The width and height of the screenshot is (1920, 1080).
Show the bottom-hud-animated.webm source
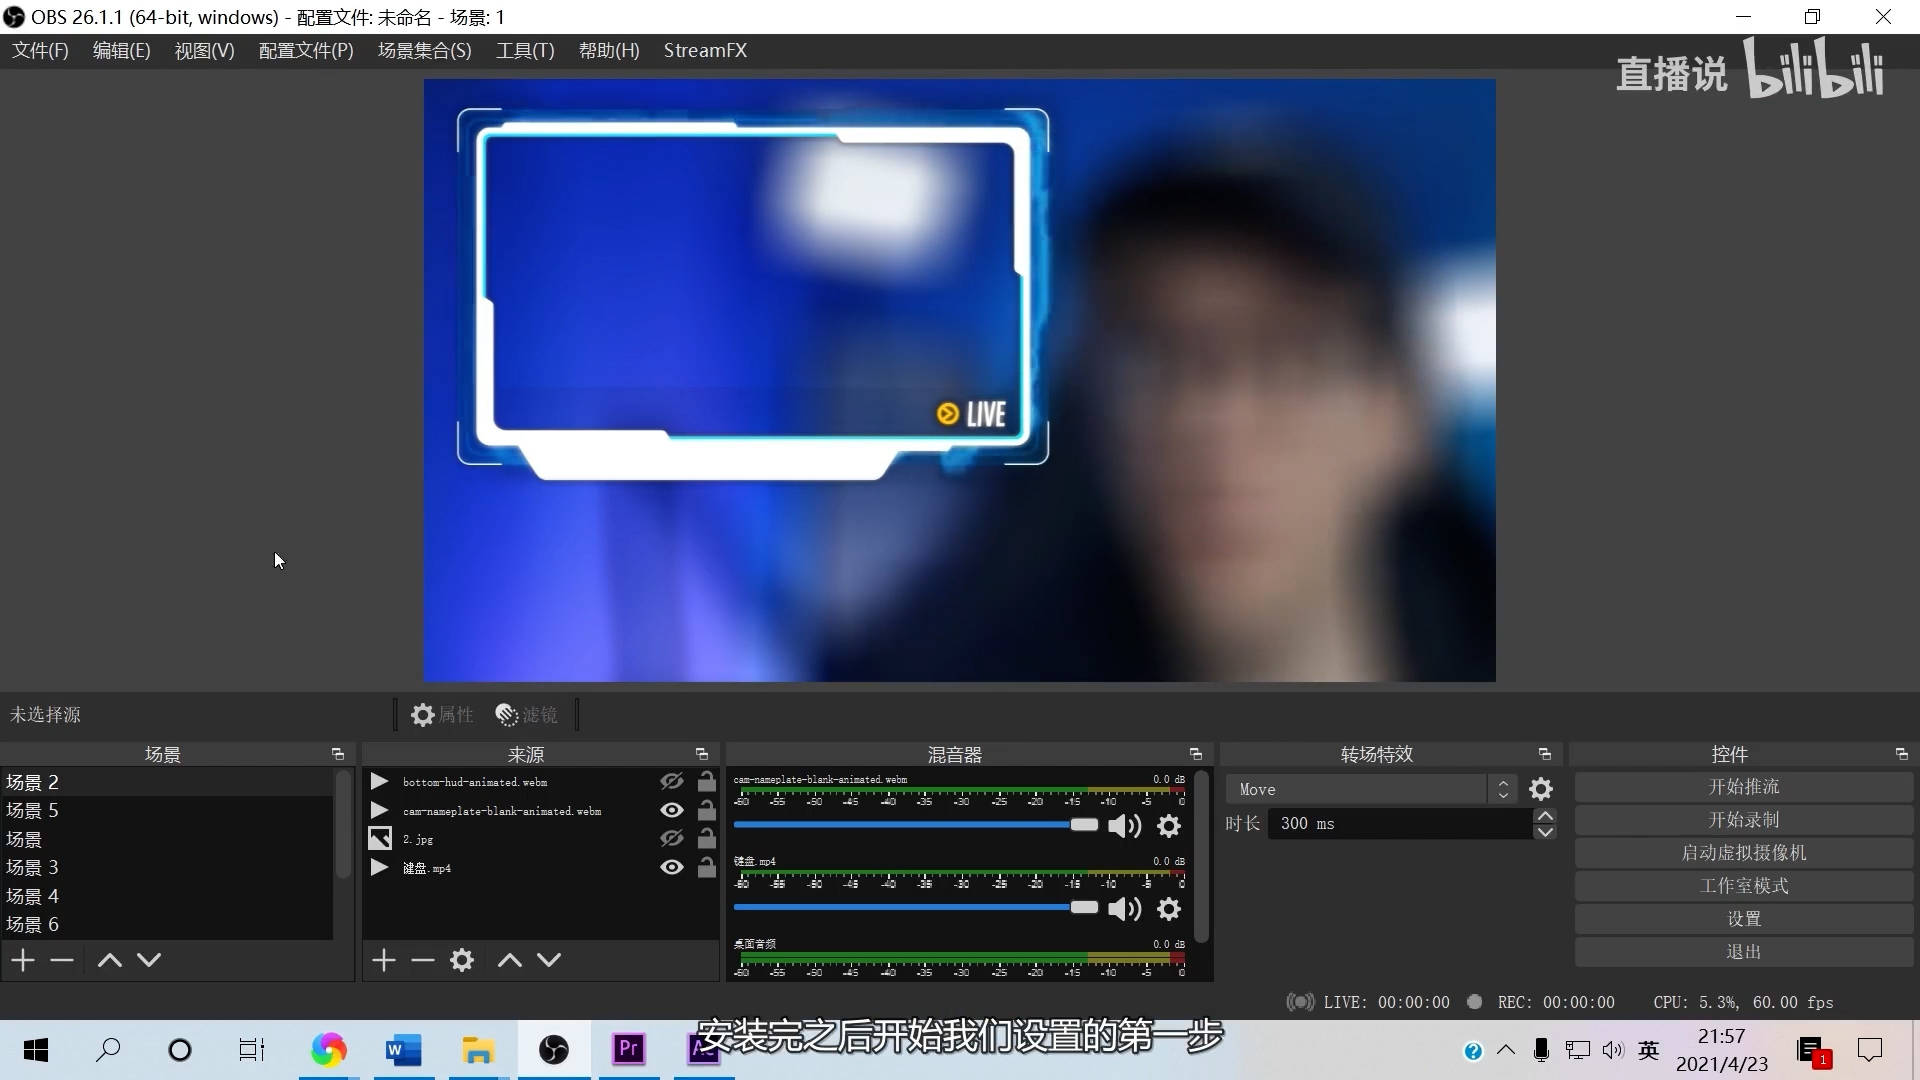[672, 782]
